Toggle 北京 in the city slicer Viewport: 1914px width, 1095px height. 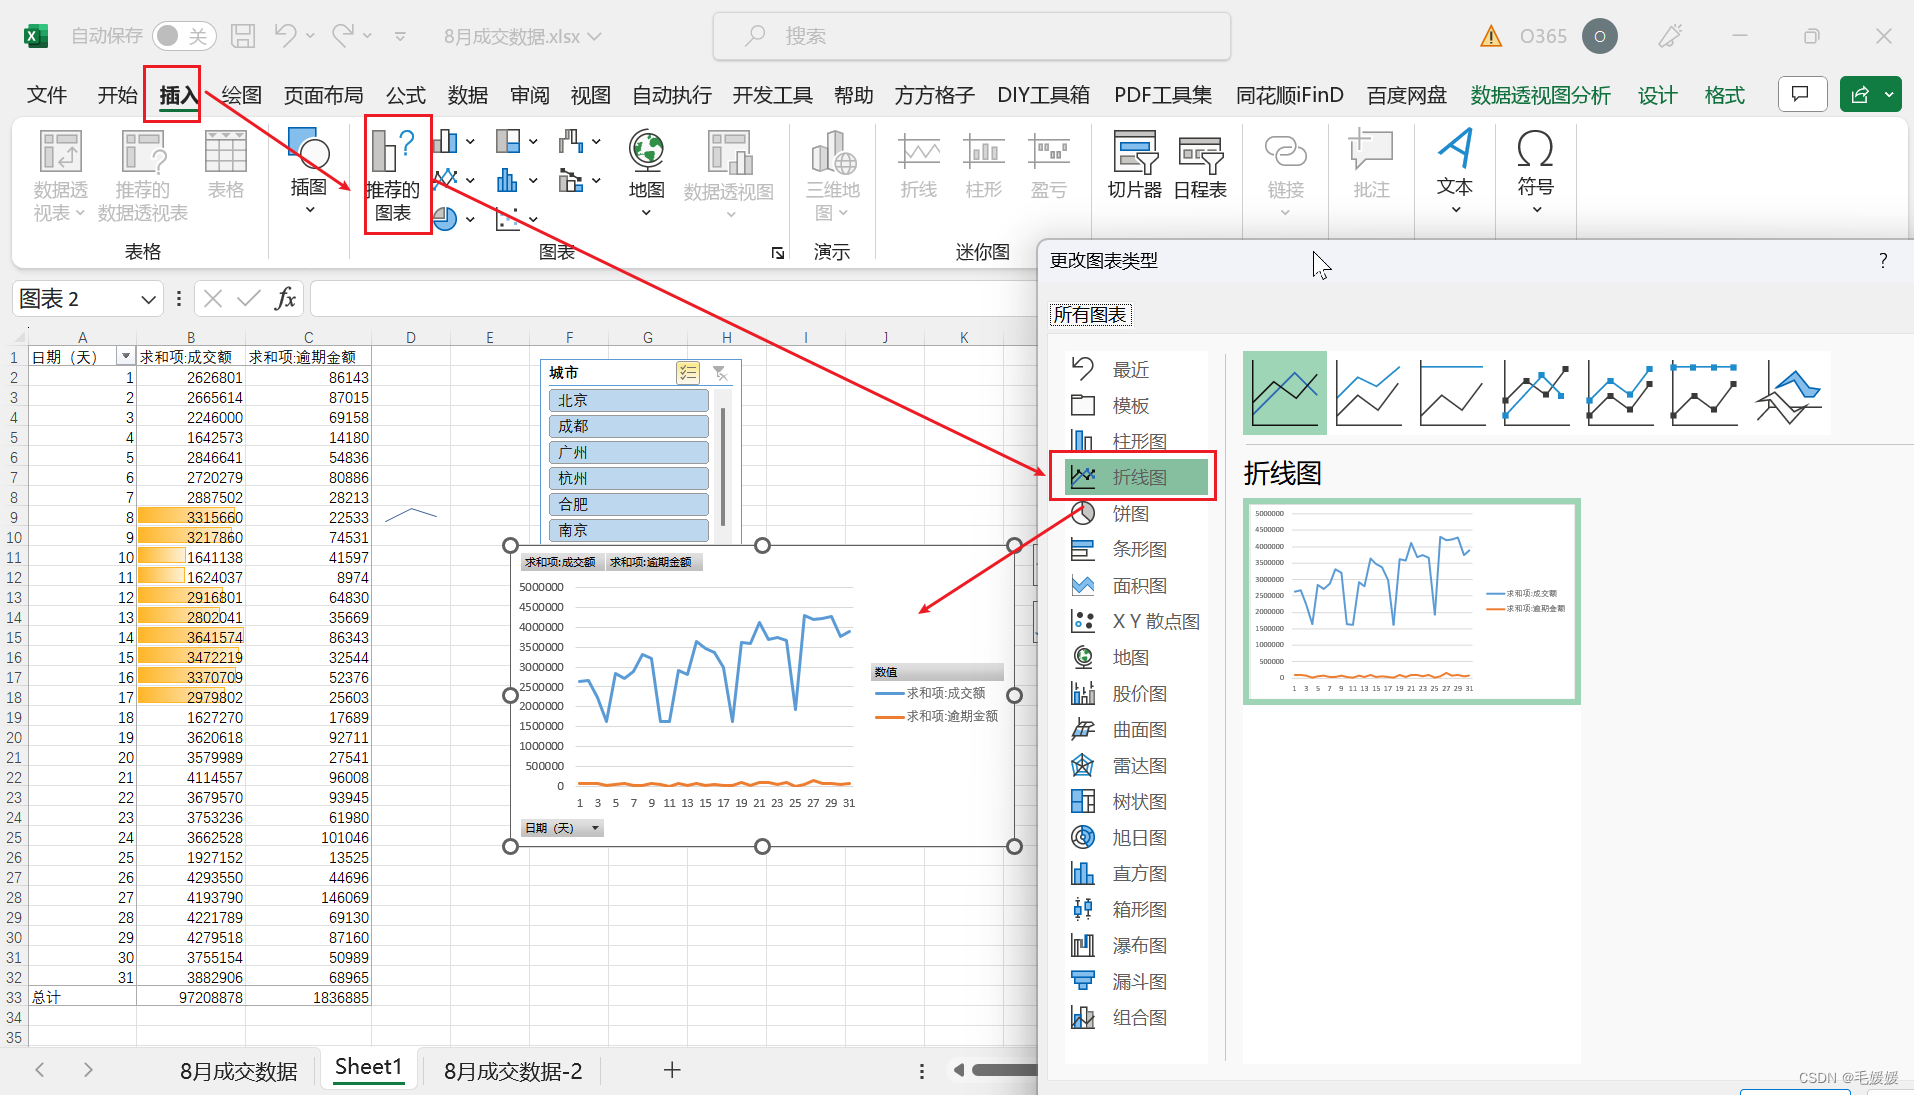click(x=628, y=400)
